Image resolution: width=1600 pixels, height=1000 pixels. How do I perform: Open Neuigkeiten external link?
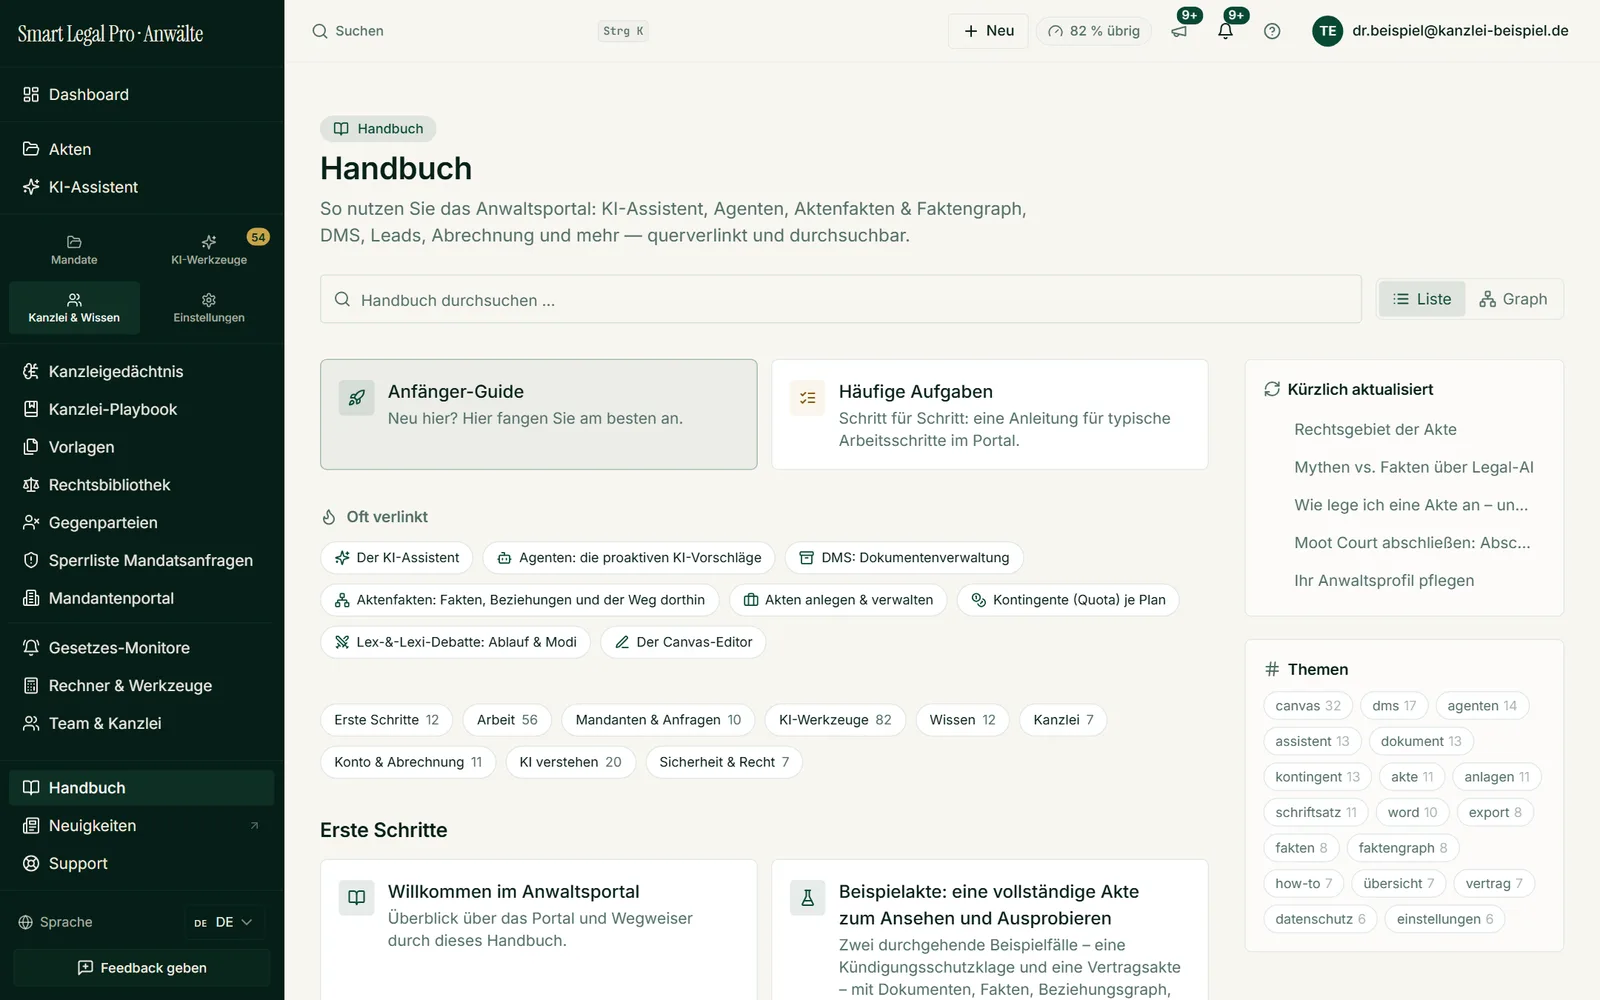(142, 826)
